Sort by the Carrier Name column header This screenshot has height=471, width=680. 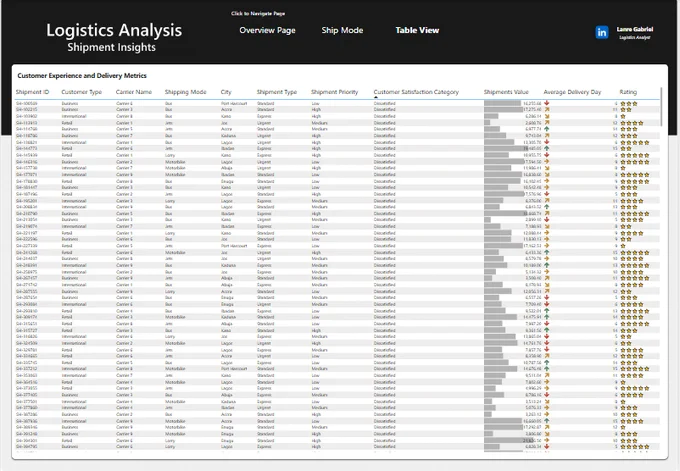(134, 92)
